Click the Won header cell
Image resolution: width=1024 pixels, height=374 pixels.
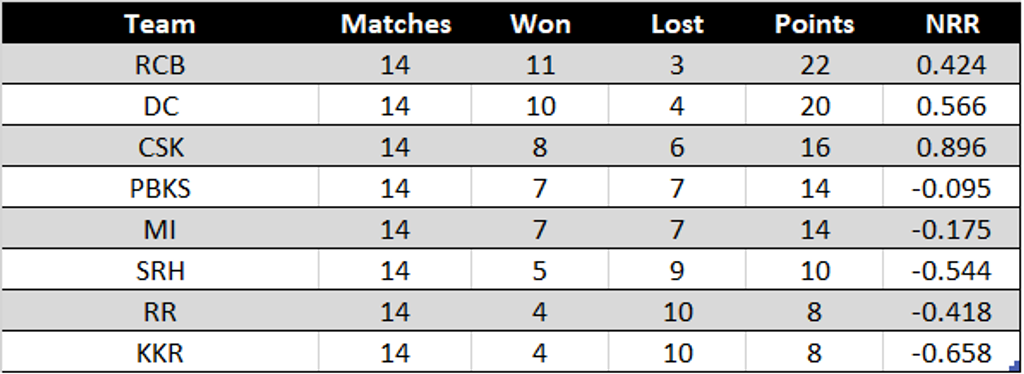[x=540, y=24]
